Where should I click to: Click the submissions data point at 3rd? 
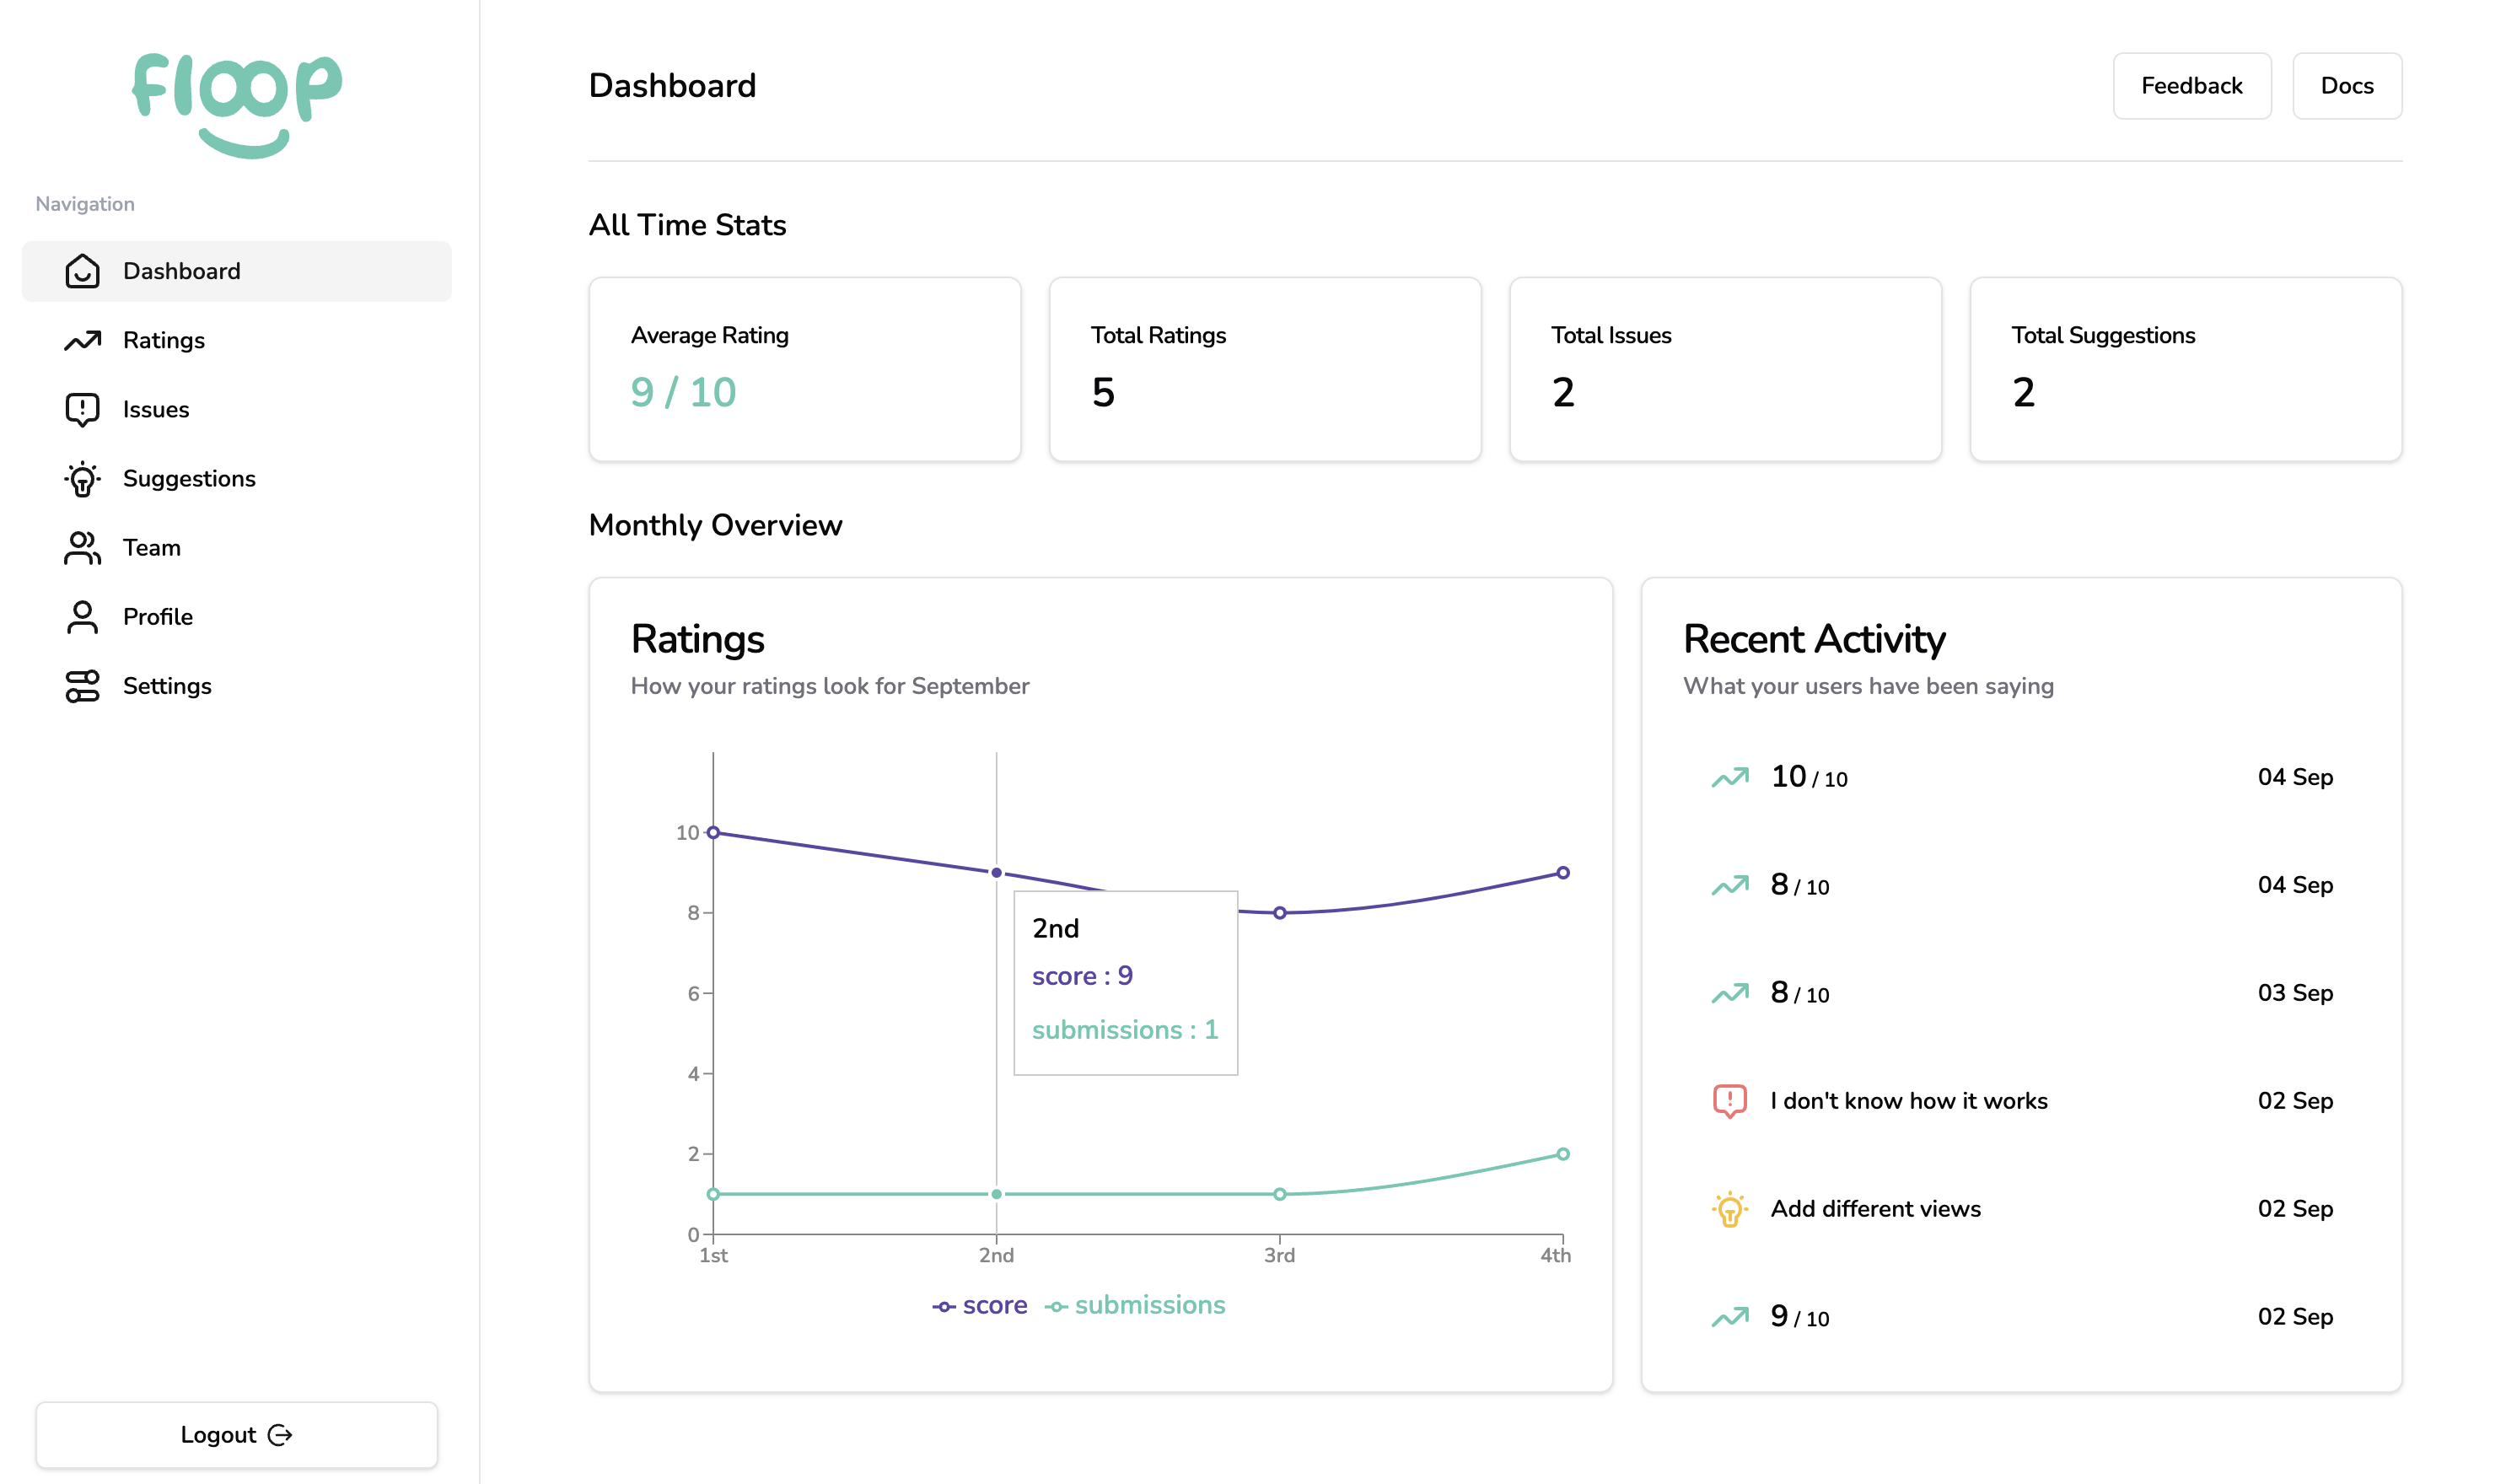coord(1280,1194)
